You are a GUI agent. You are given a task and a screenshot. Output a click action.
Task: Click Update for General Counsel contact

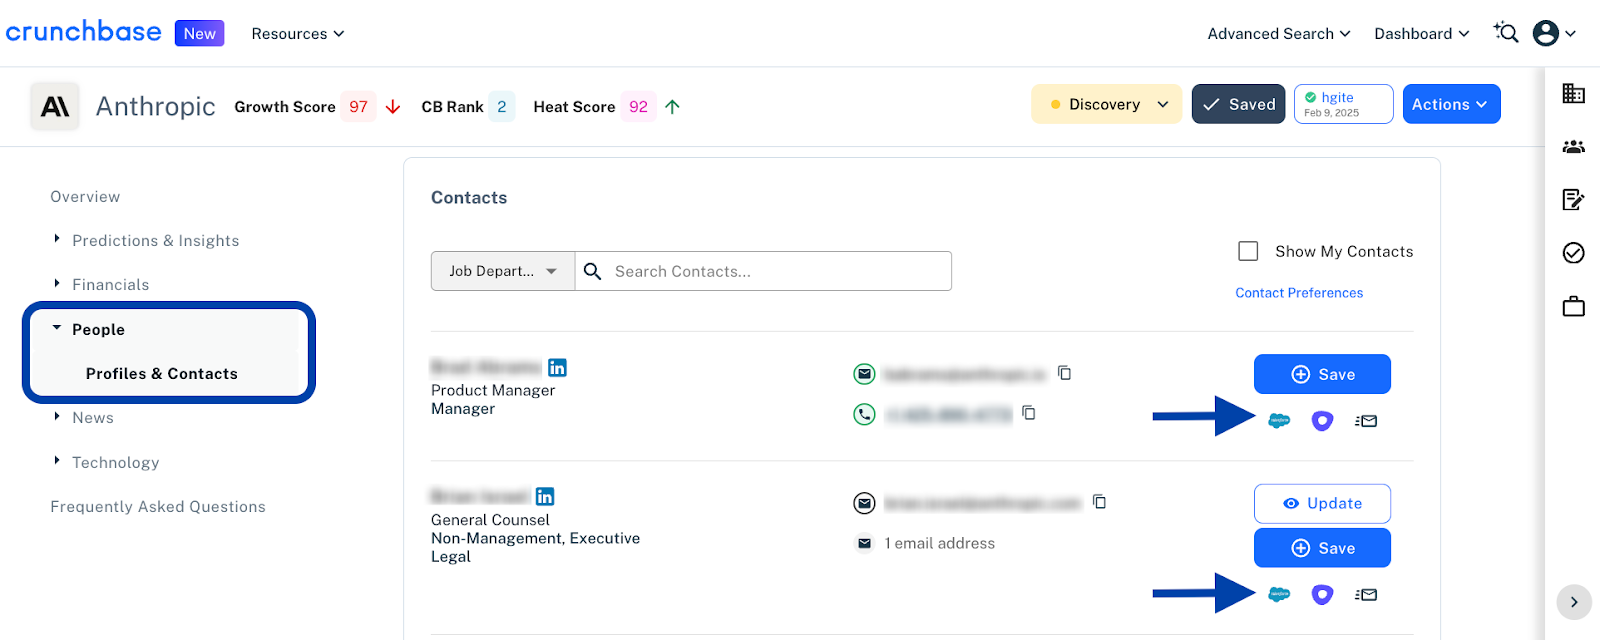coord(1322,503)
